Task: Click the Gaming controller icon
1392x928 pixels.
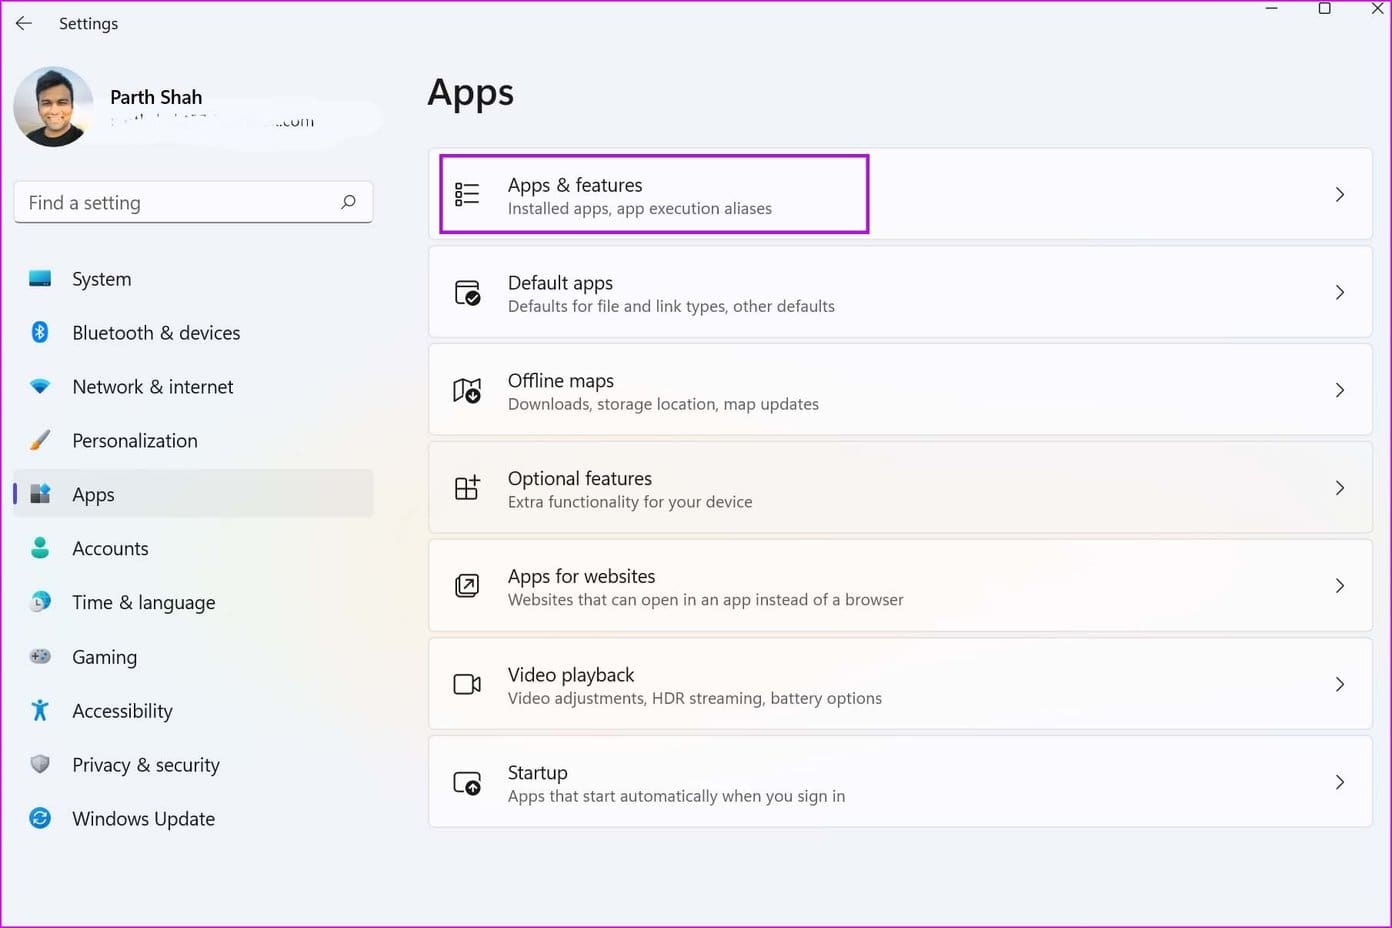Action: 40,656
